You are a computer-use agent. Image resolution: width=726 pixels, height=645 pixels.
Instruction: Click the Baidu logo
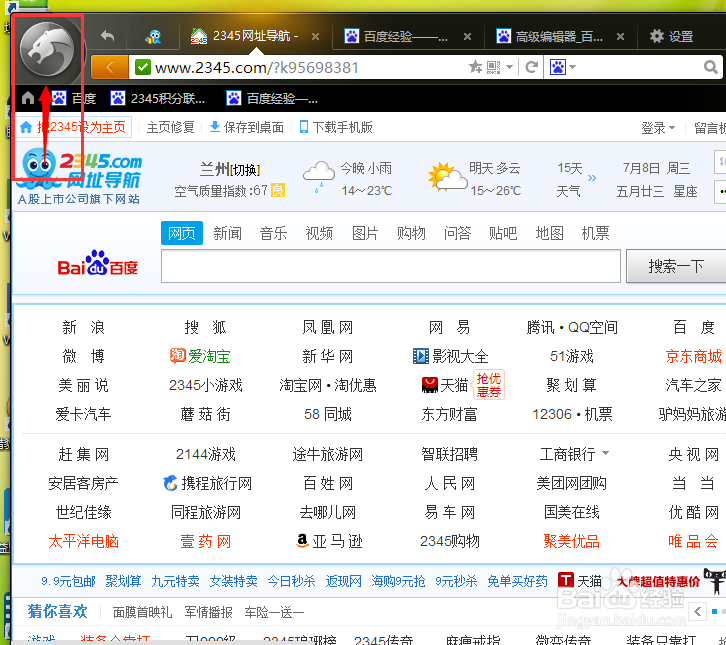coord(98,263)
